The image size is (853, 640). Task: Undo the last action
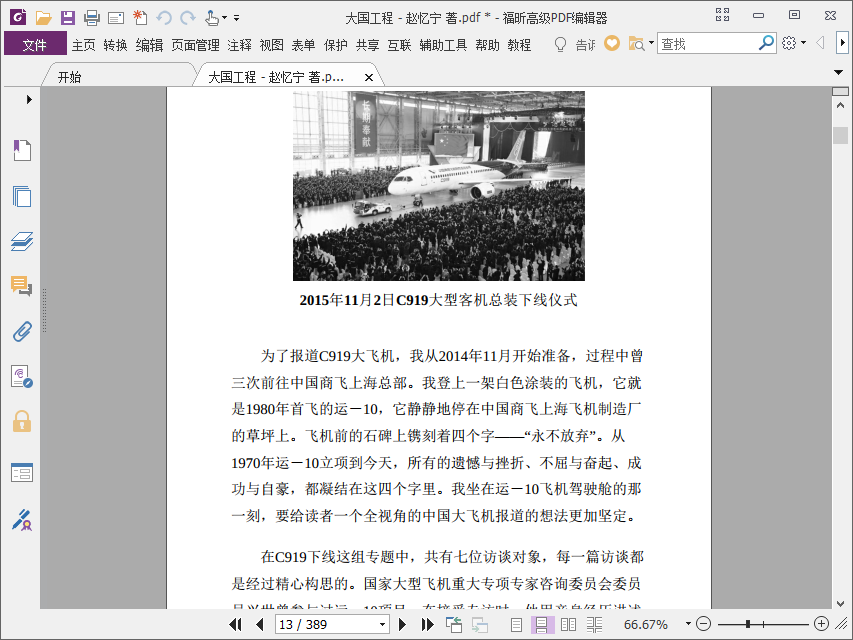click(164, 18)
